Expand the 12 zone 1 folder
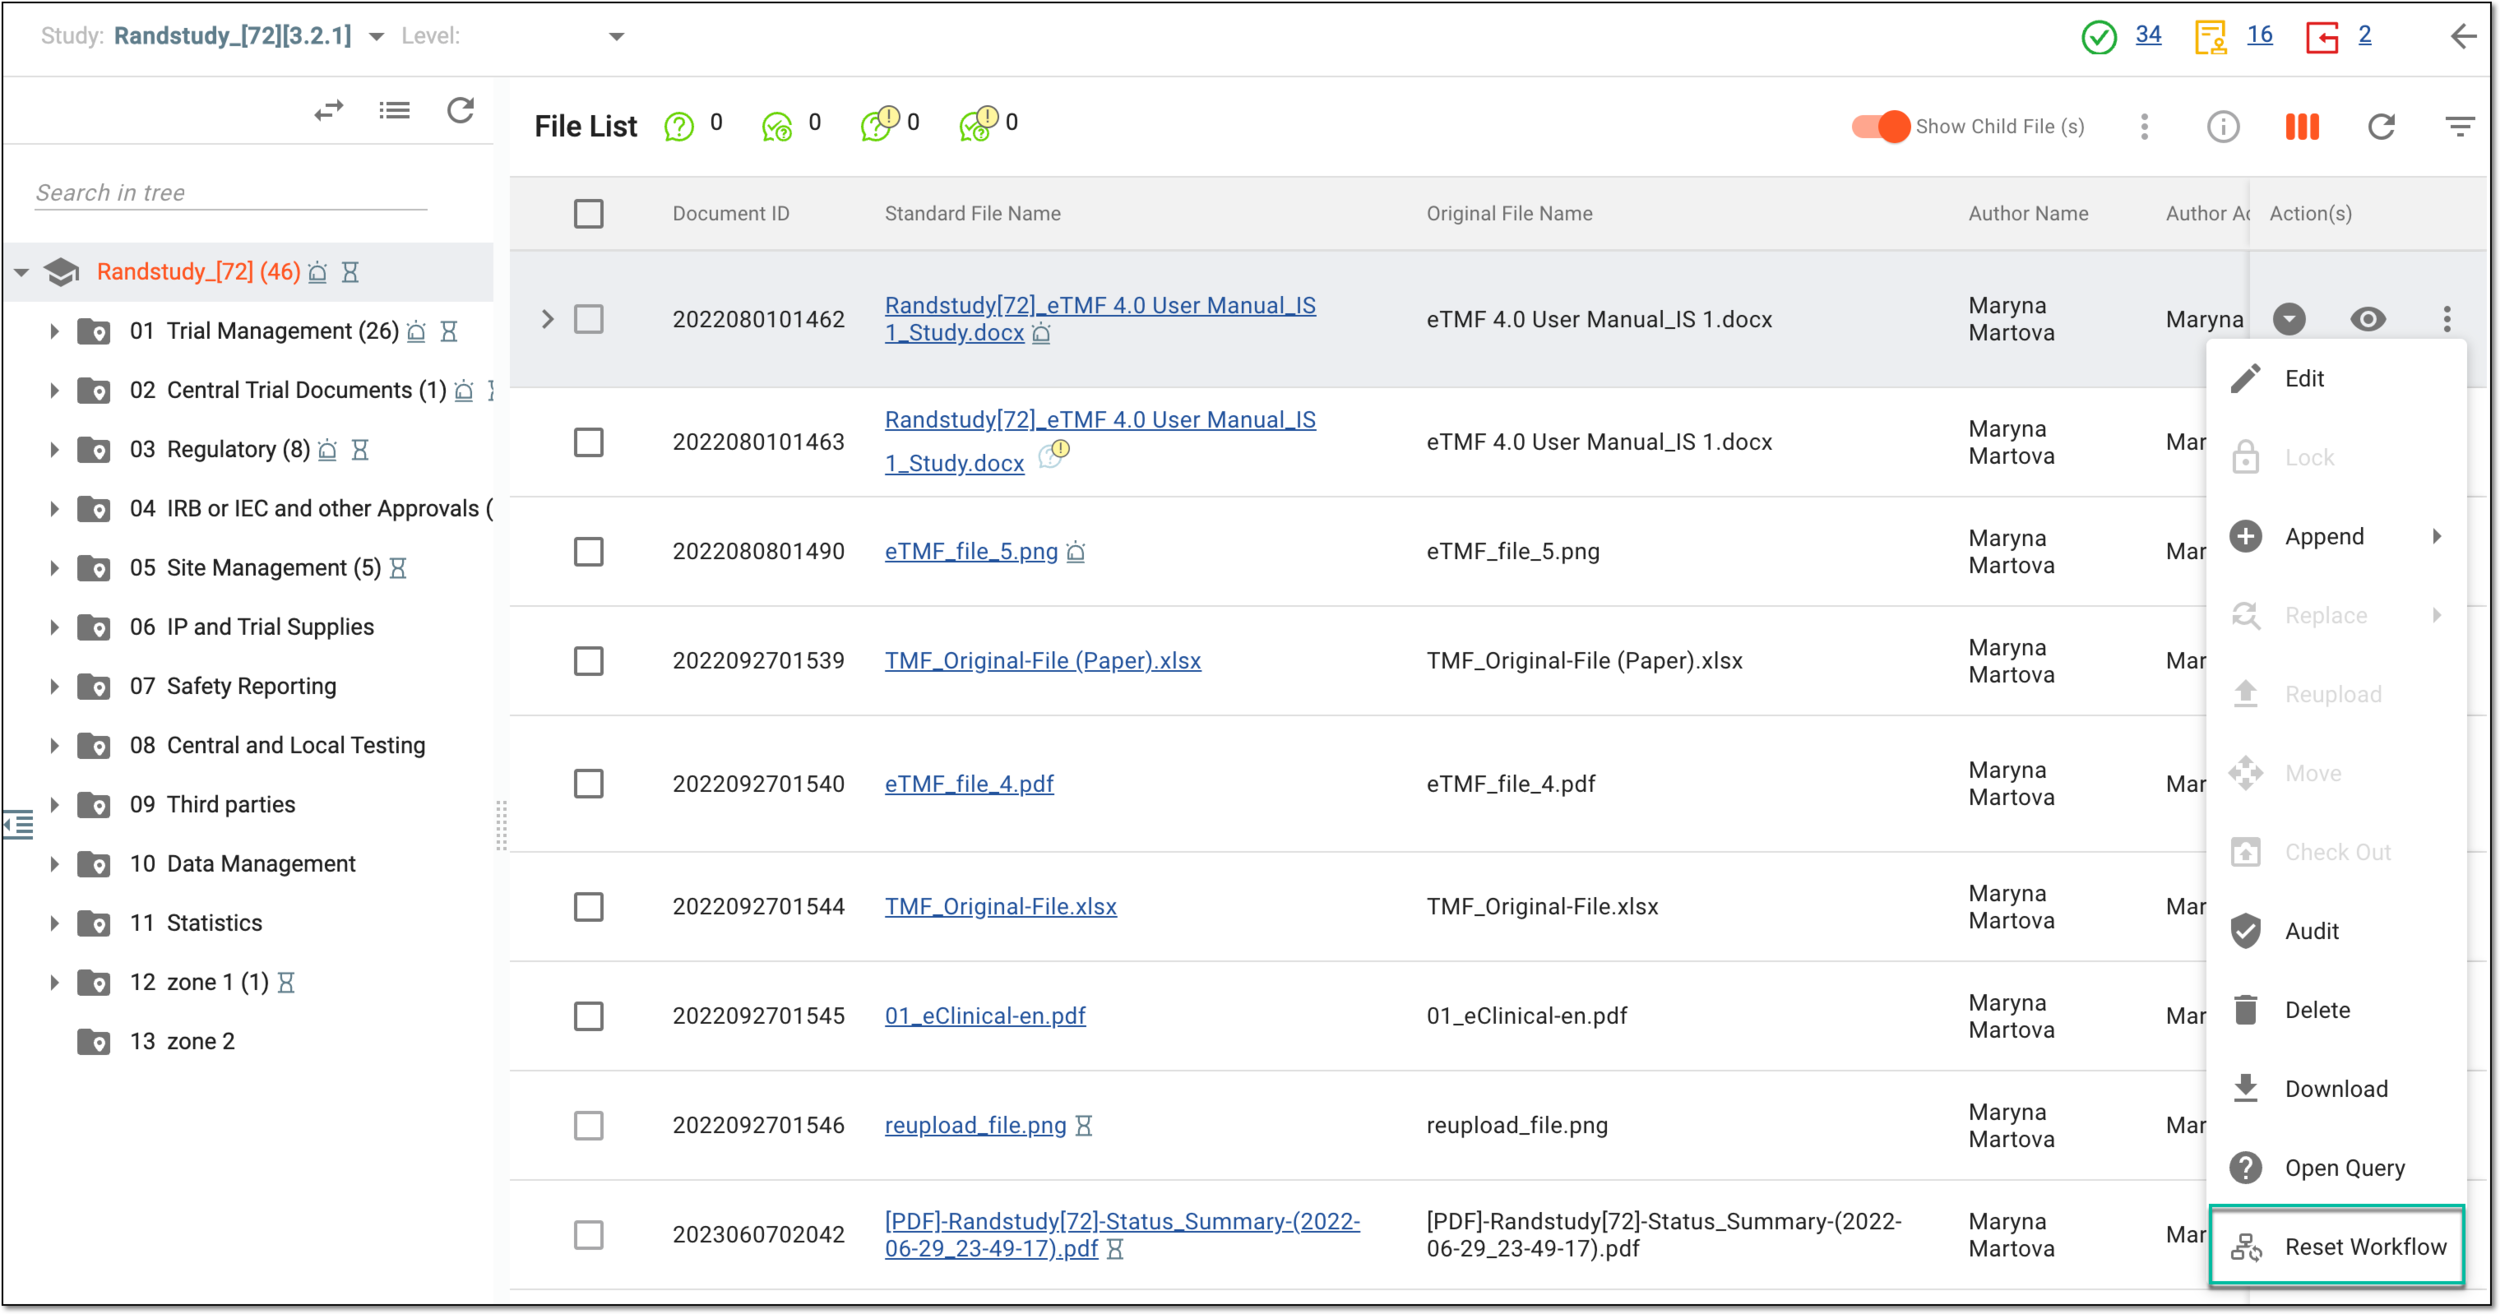 (54, 982)
